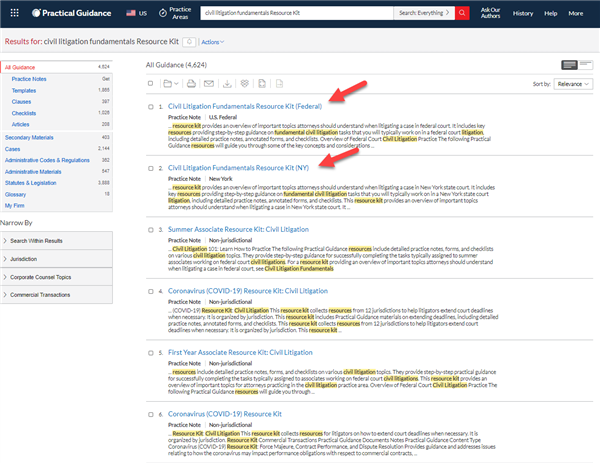Click the folder save icon in toolbar
600x463 pixels.
pyautogui.click(x=168, y=83)
